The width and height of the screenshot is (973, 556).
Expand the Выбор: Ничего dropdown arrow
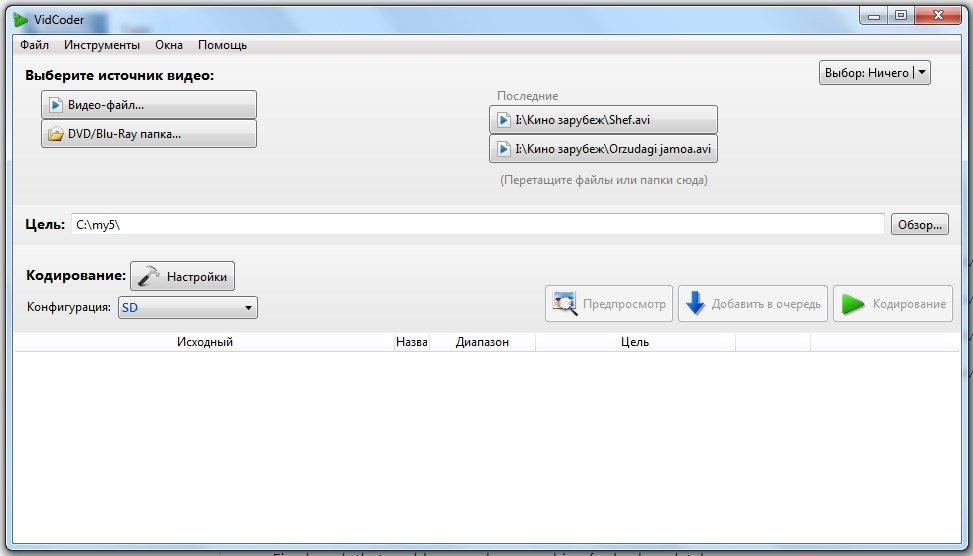click(x=922, y=73)
